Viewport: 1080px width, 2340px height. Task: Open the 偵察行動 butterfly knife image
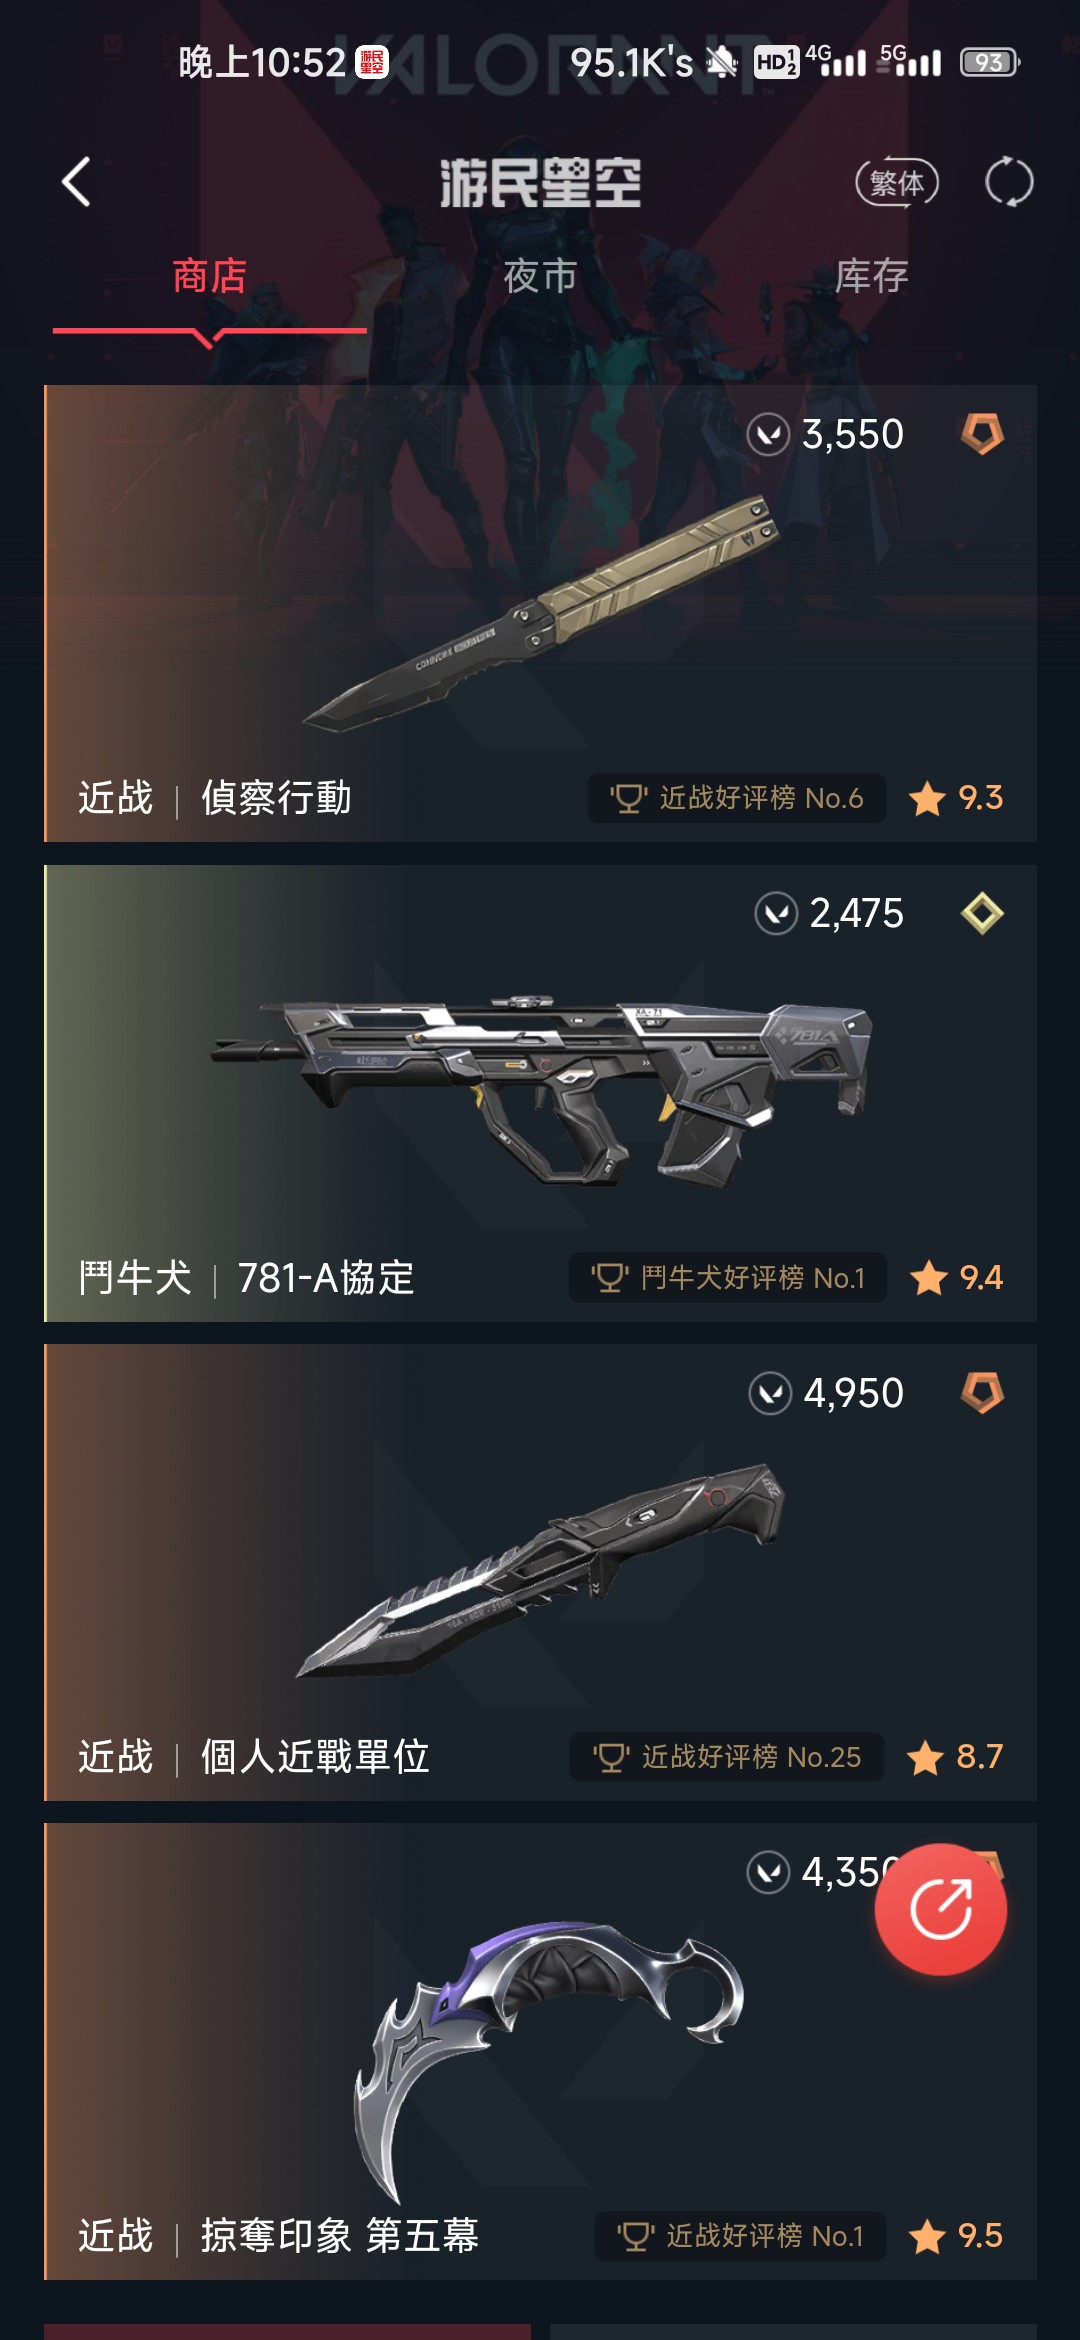pos(541,615)
